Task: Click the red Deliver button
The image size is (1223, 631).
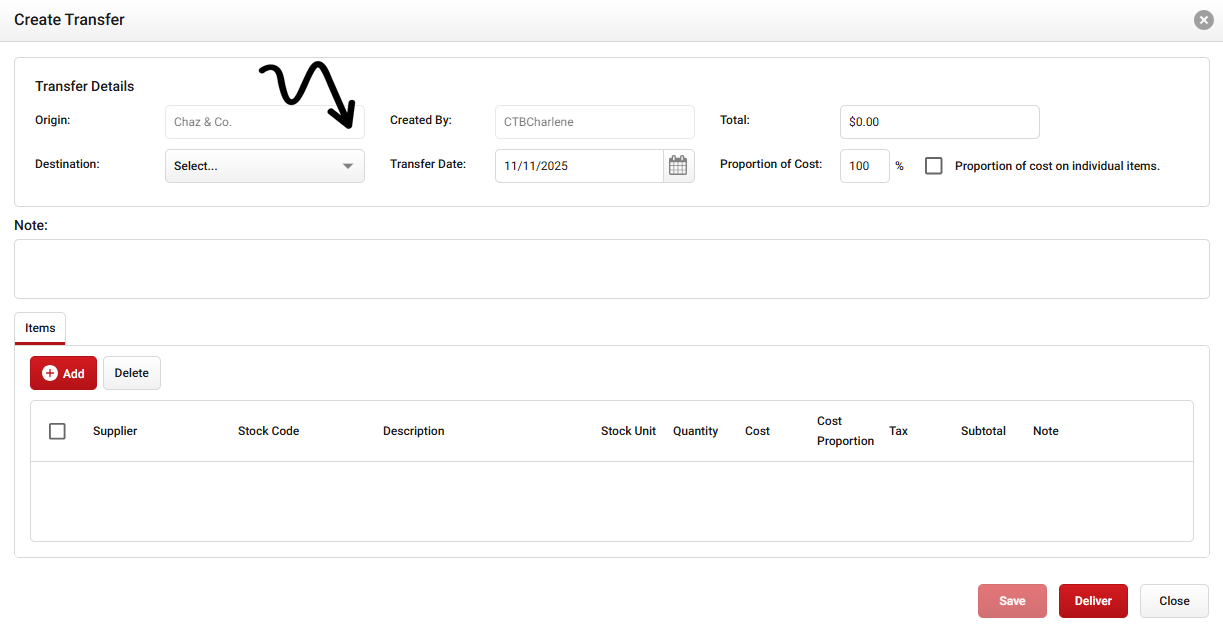Action: (x=1093, y=601)
